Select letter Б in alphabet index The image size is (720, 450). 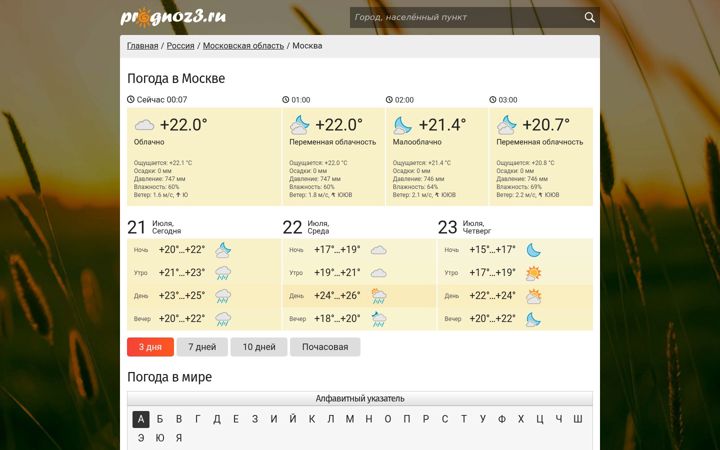click(x=159, y=419)
